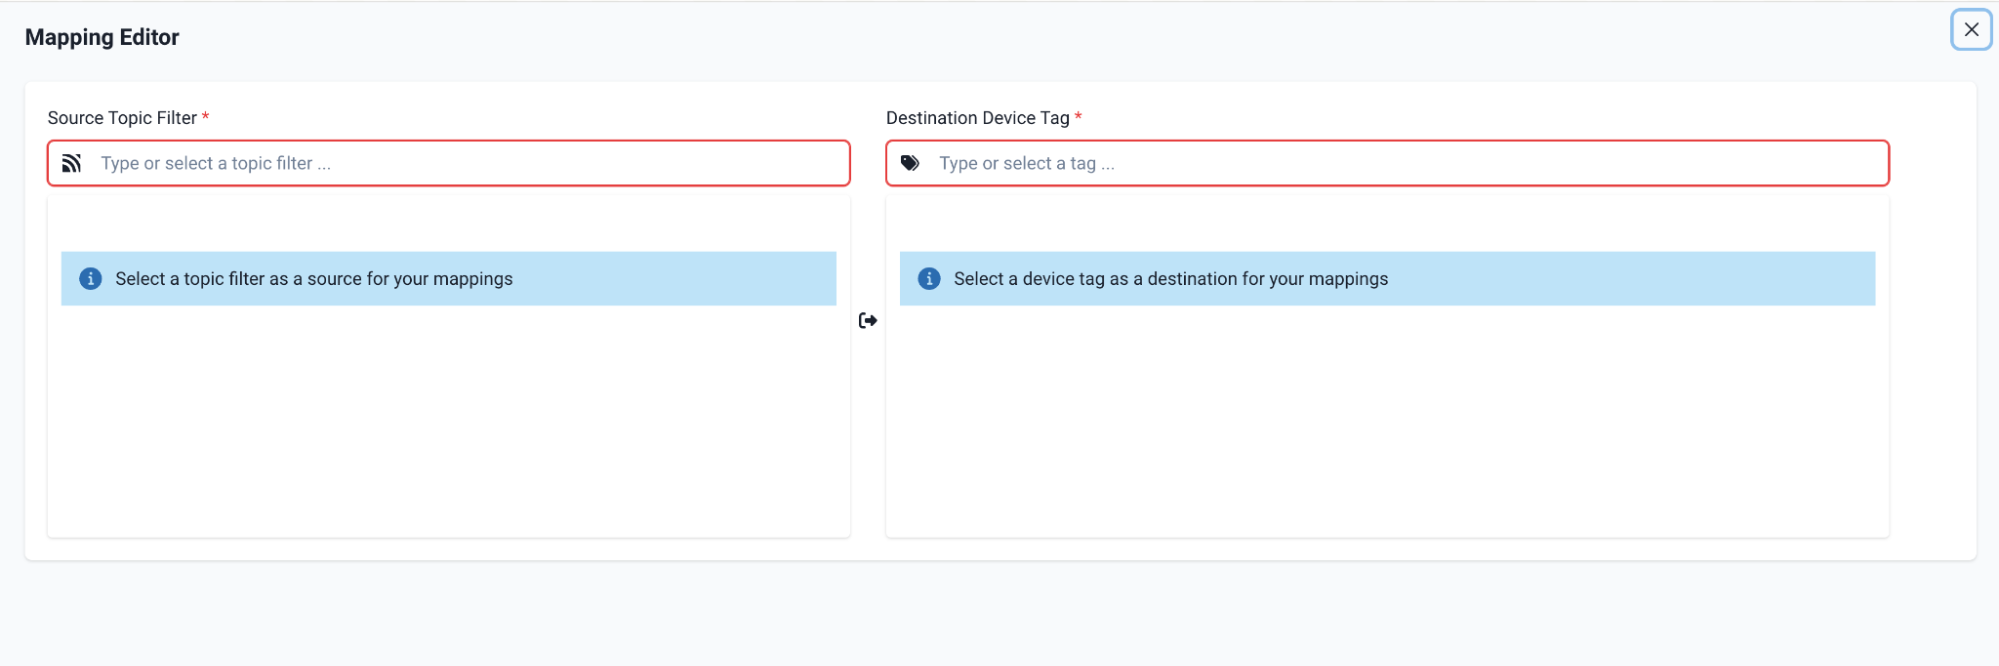Click the Mapping Editor heading
Image resolution: width=1999 pixels, height=666 pixels.
pyautogui.click(x=102, y=37)
